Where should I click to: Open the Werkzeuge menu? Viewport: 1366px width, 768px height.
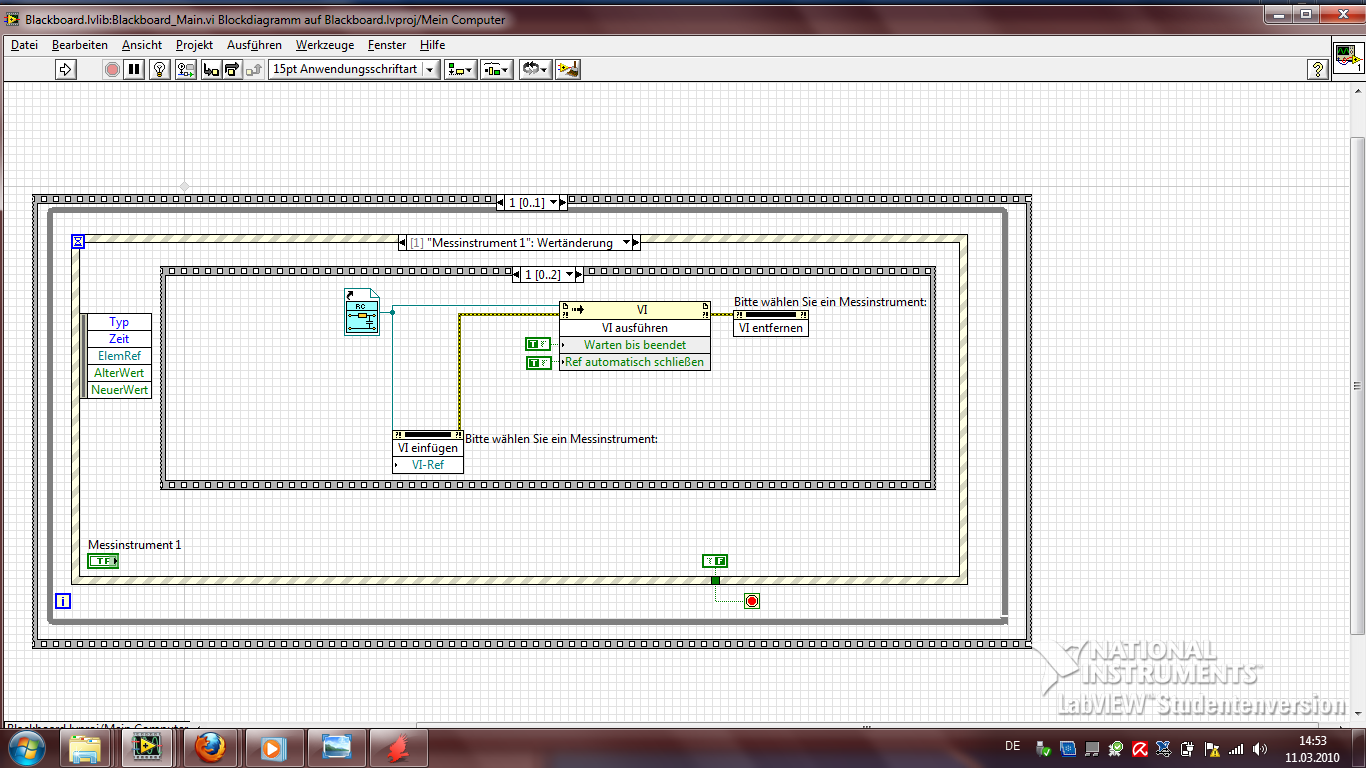pyautogui.click(x=325, y=45)
